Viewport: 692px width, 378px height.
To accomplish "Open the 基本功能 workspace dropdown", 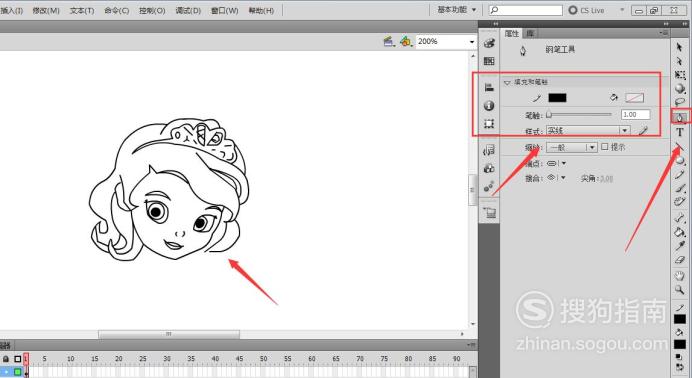I will (457, 10).
